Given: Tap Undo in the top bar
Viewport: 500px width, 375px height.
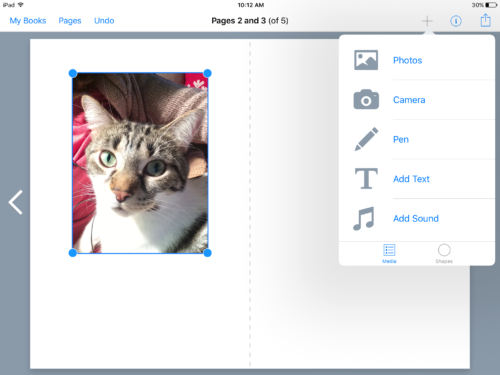Looking at the screenshot, I should (104, 21).
